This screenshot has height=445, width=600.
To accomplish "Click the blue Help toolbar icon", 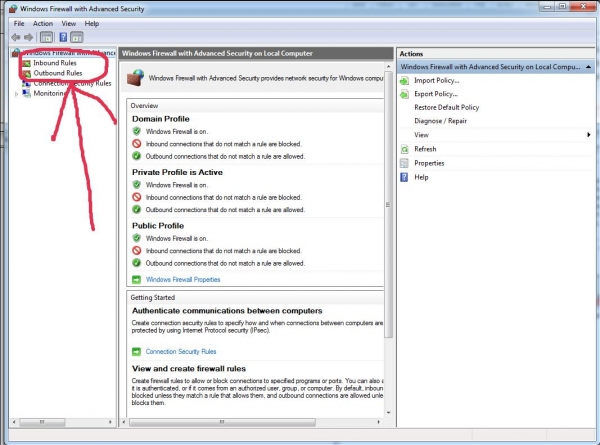I will click(63, 37).
